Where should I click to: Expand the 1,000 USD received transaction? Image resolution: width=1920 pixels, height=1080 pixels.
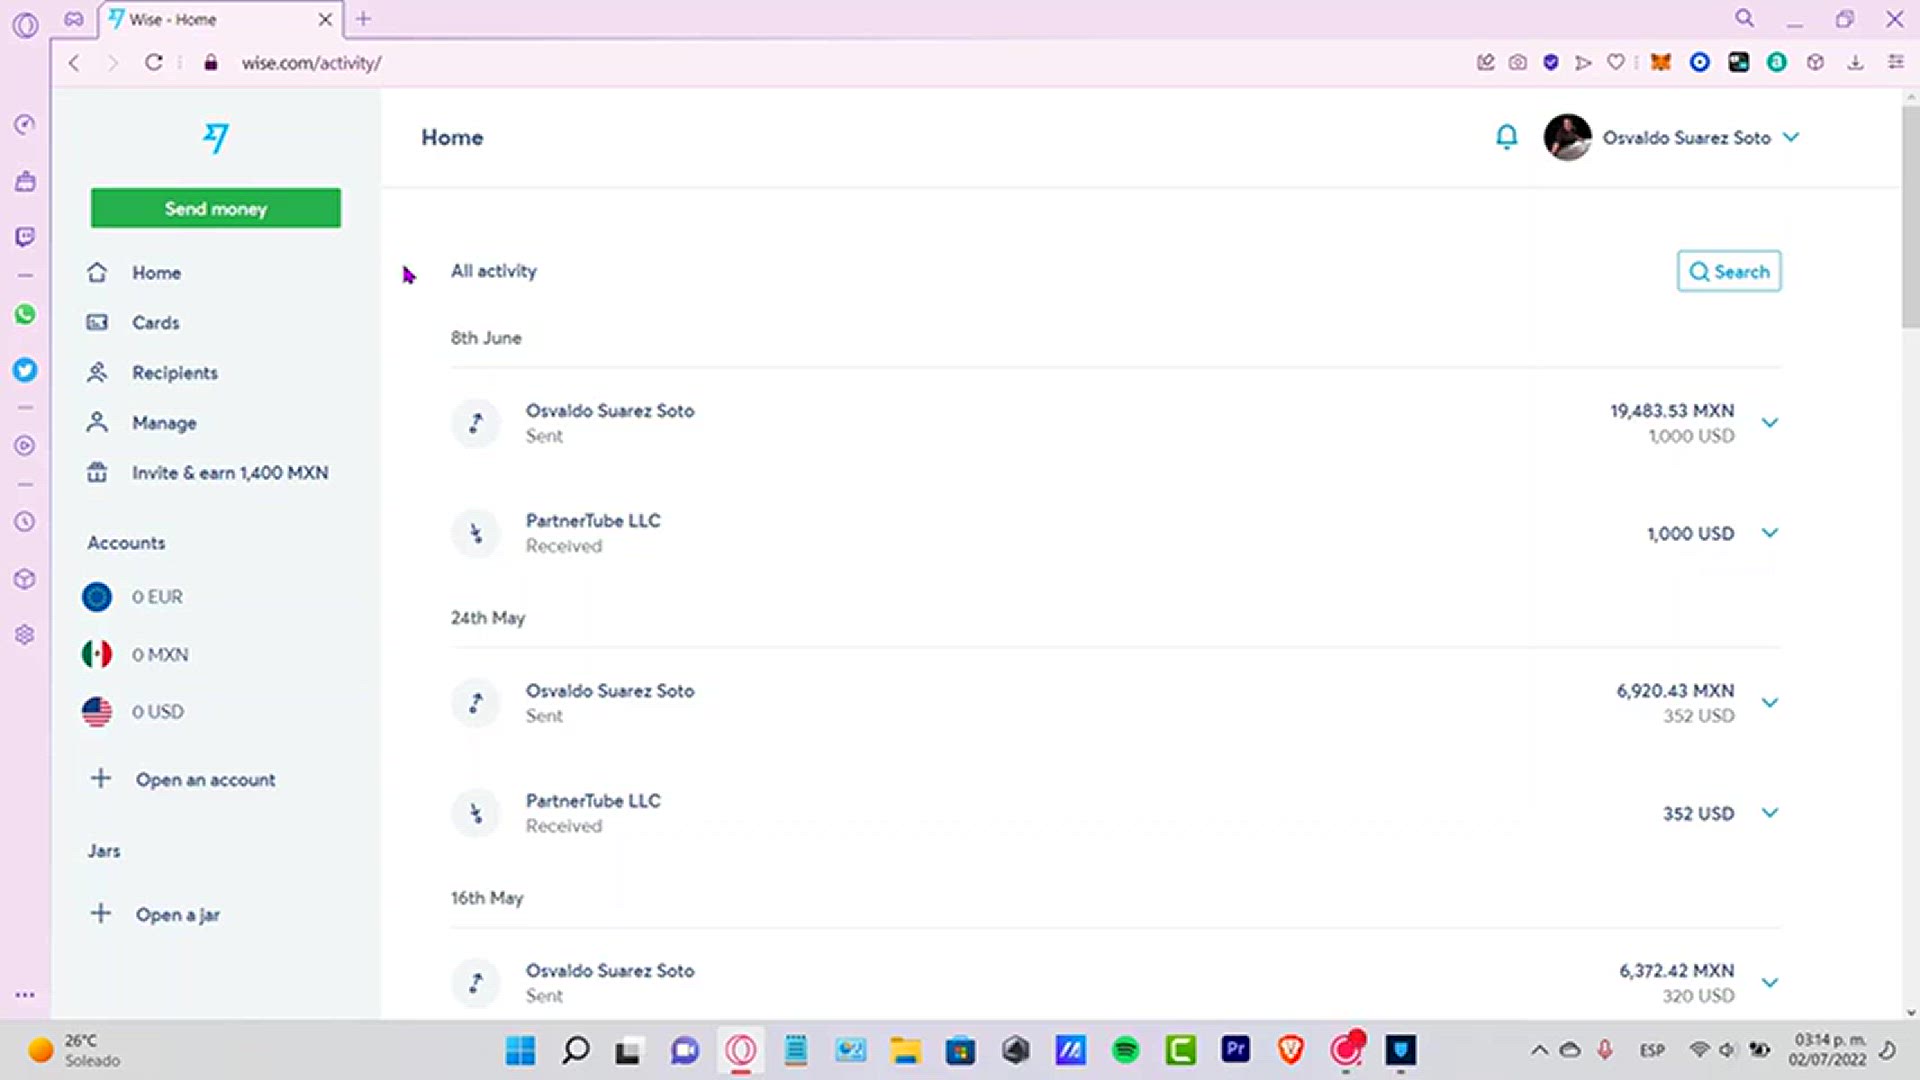(1770, 533)
